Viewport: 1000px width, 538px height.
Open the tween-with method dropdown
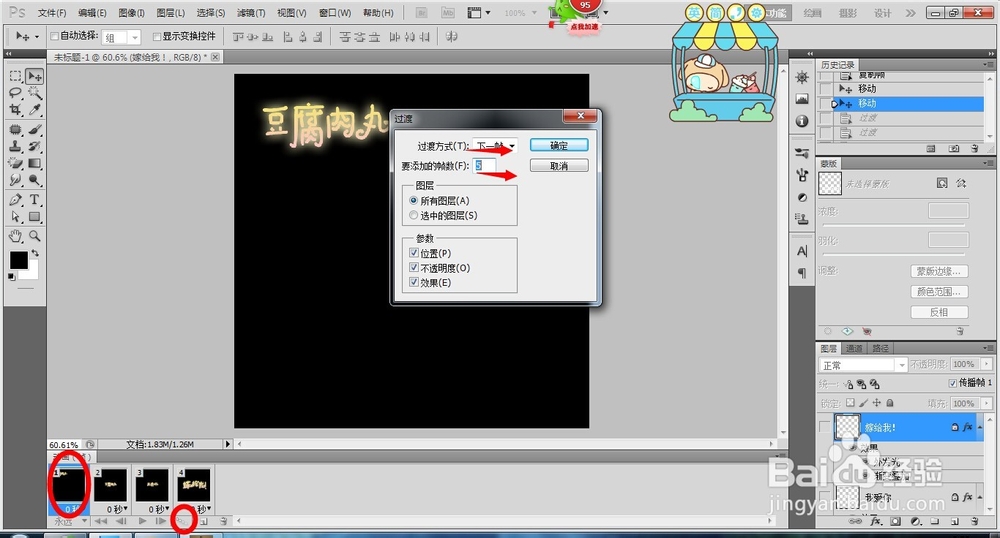(494, 146)
